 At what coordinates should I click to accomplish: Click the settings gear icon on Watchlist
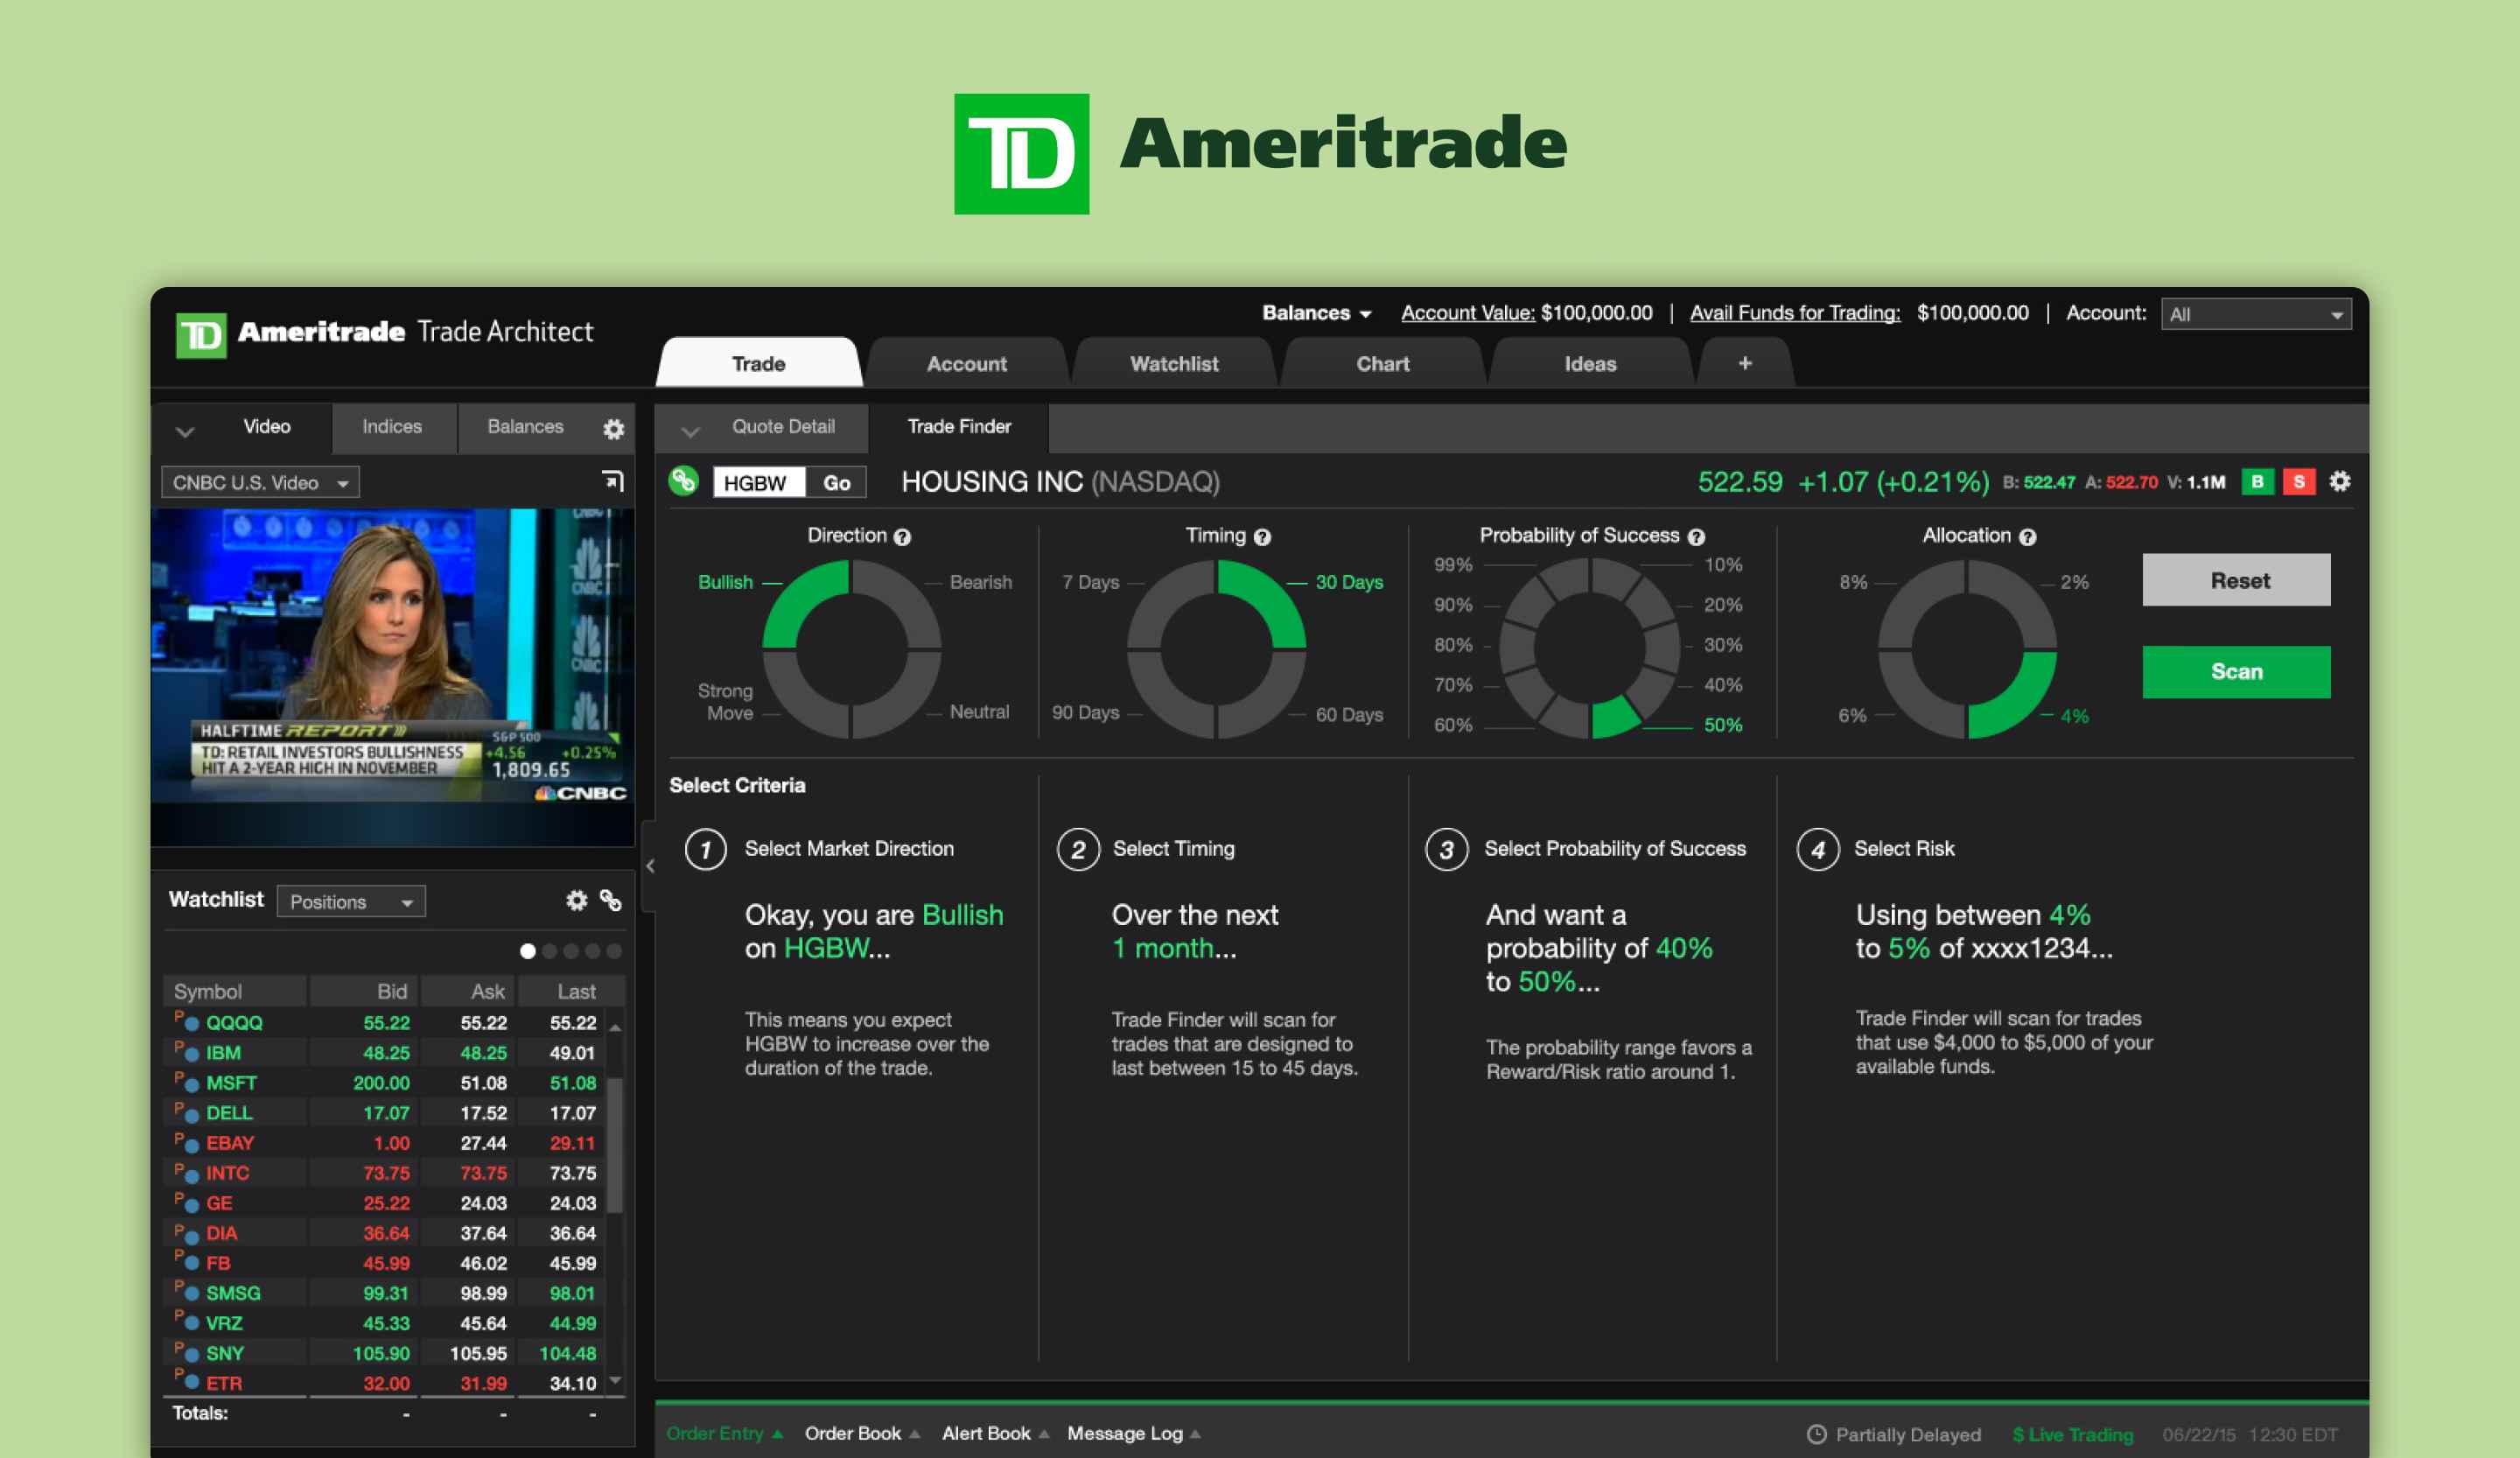tap(577, 899)
